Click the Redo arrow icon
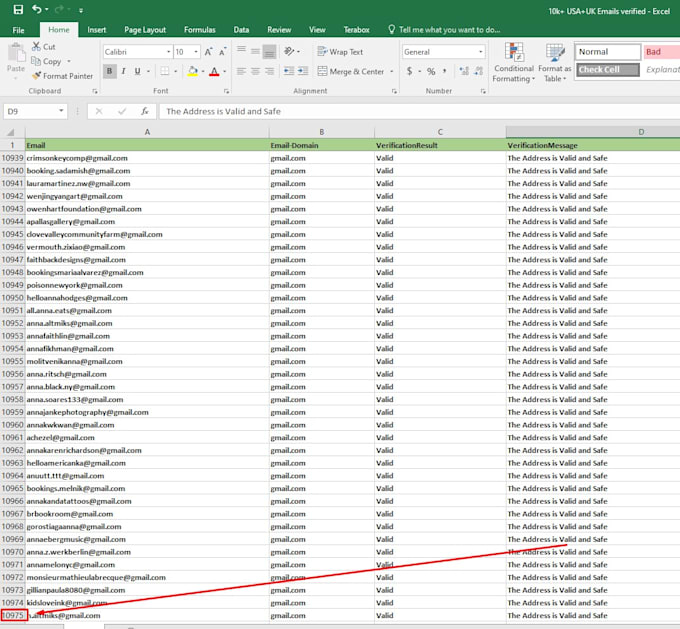Screen dimensions: 680x629 [59, 9]
